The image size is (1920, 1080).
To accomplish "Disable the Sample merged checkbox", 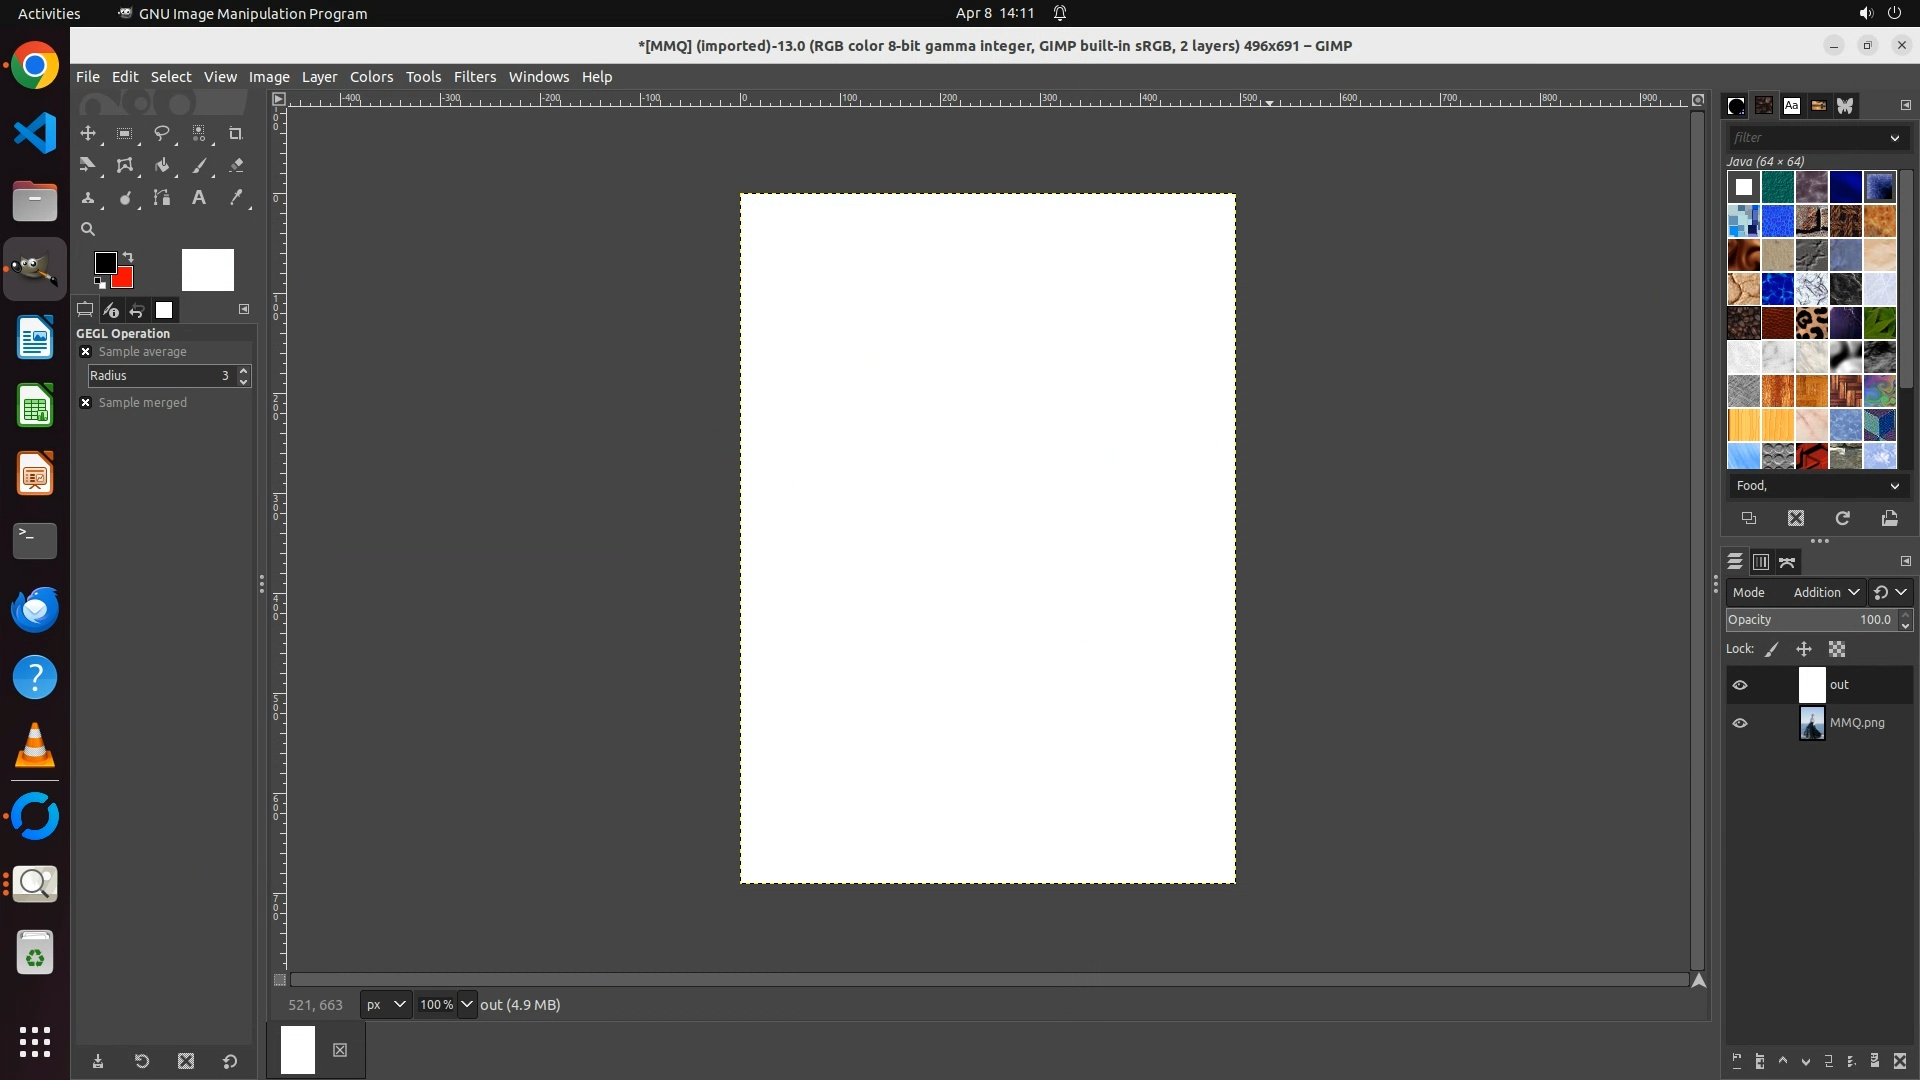I will [x=86, y=403].
